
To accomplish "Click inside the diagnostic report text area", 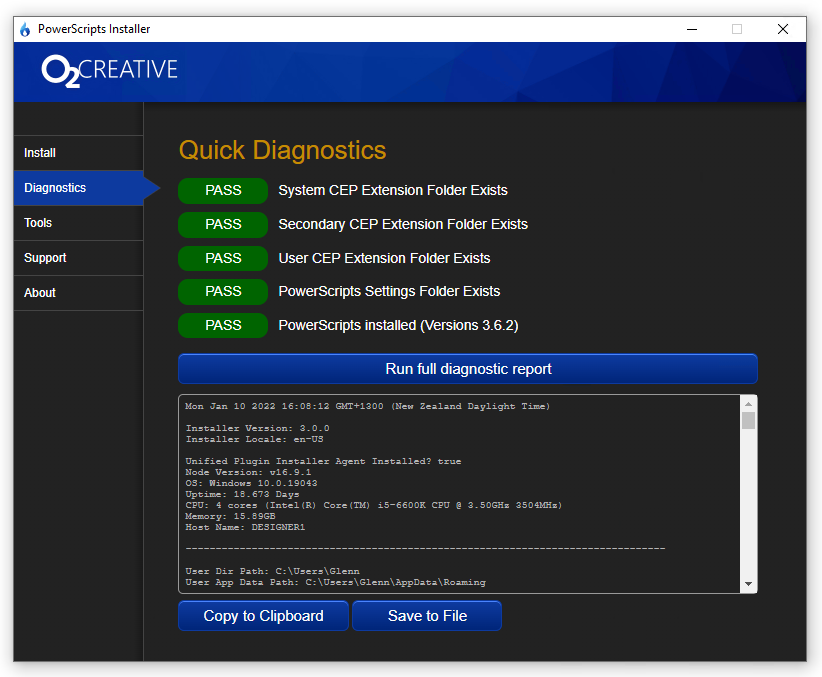I will click(460, 493).
